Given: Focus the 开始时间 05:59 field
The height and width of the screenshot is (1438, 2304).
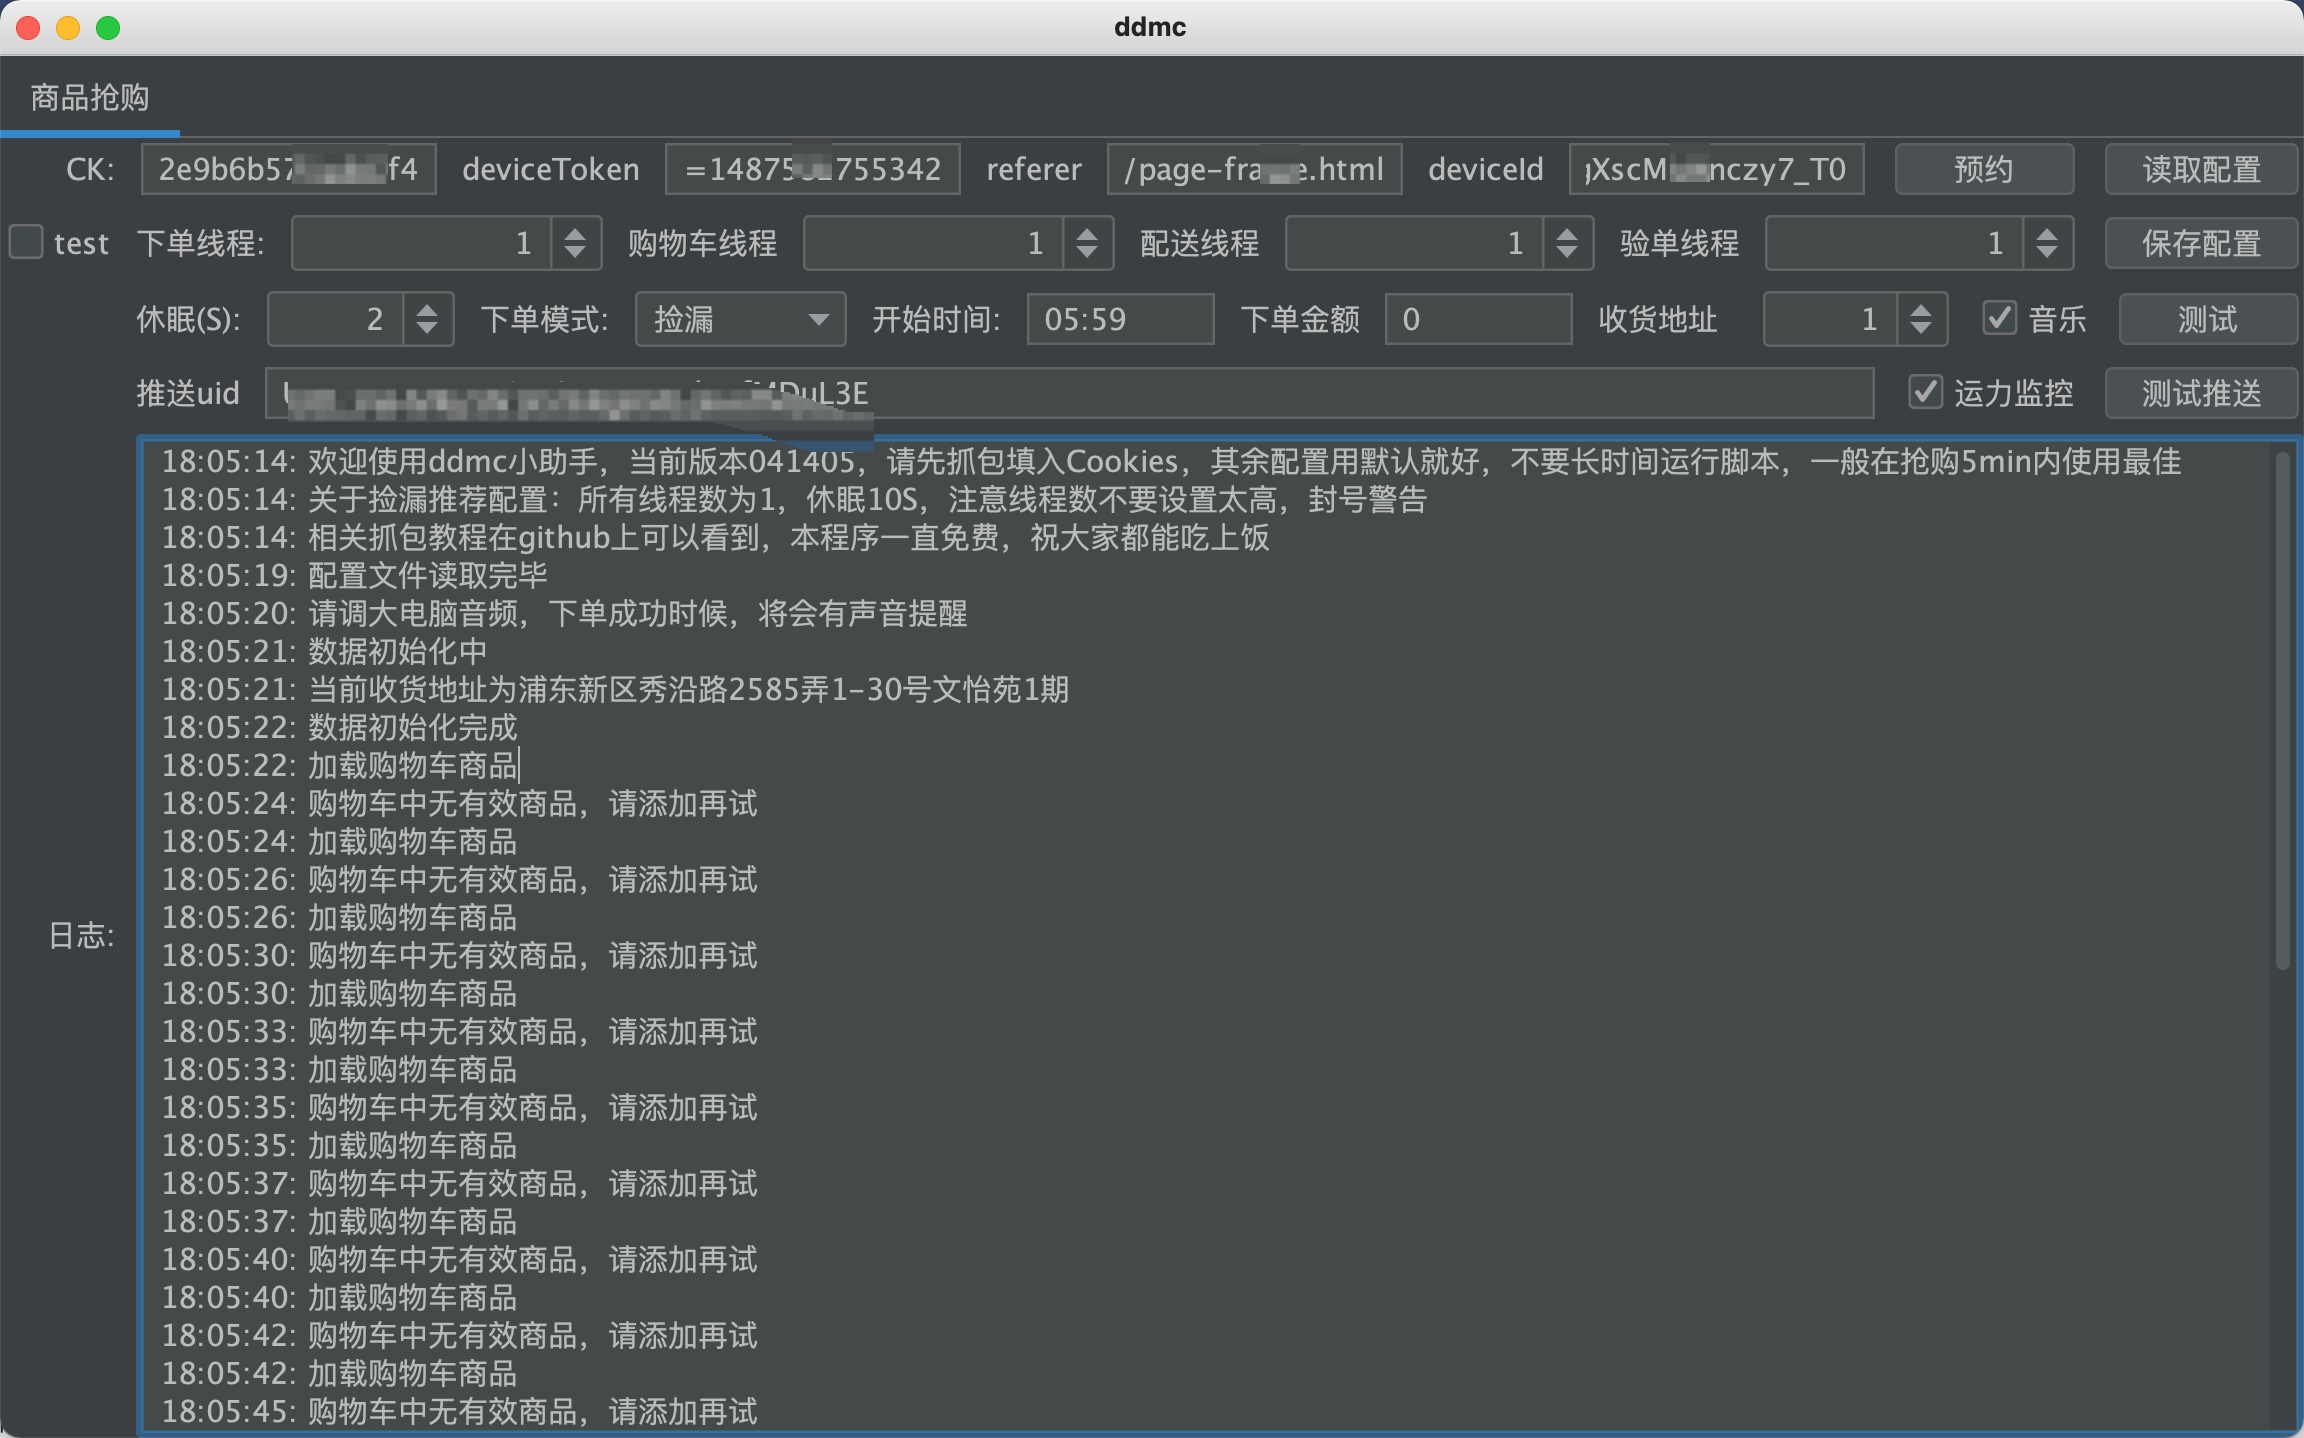Looking at the screenshot, I should click(1119, 319).
